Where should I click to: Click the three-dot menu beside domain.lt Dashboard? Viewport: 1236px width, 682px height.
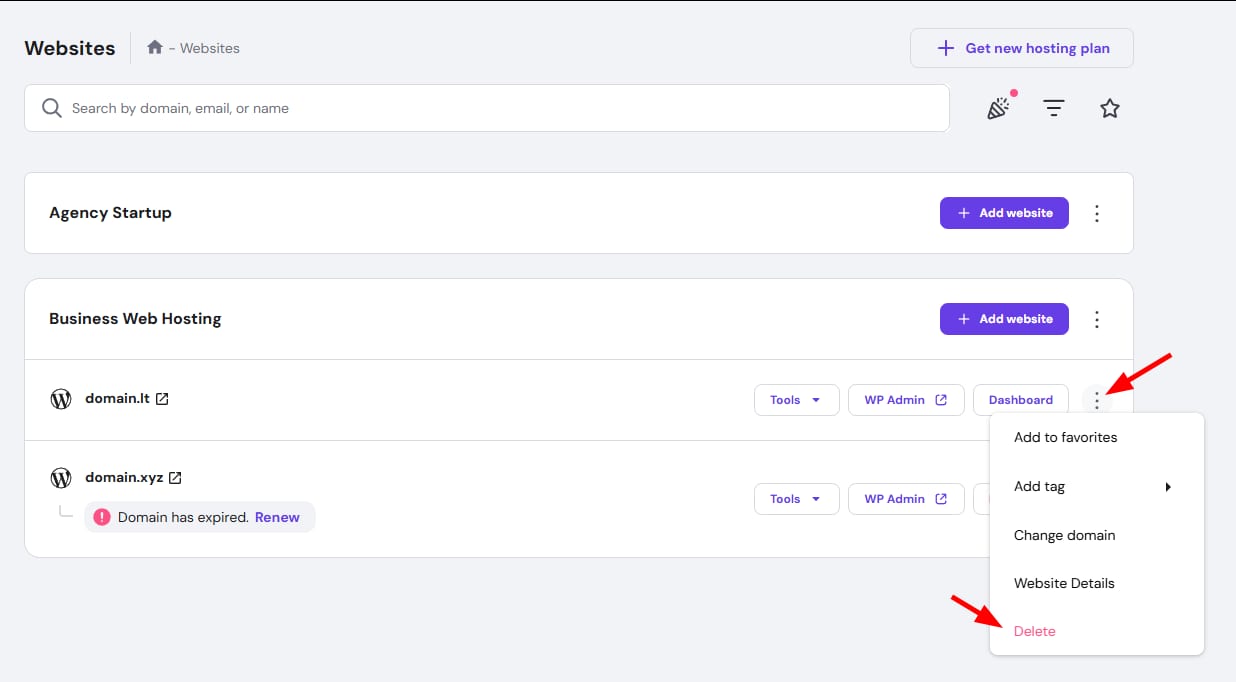pos(1097,400)
